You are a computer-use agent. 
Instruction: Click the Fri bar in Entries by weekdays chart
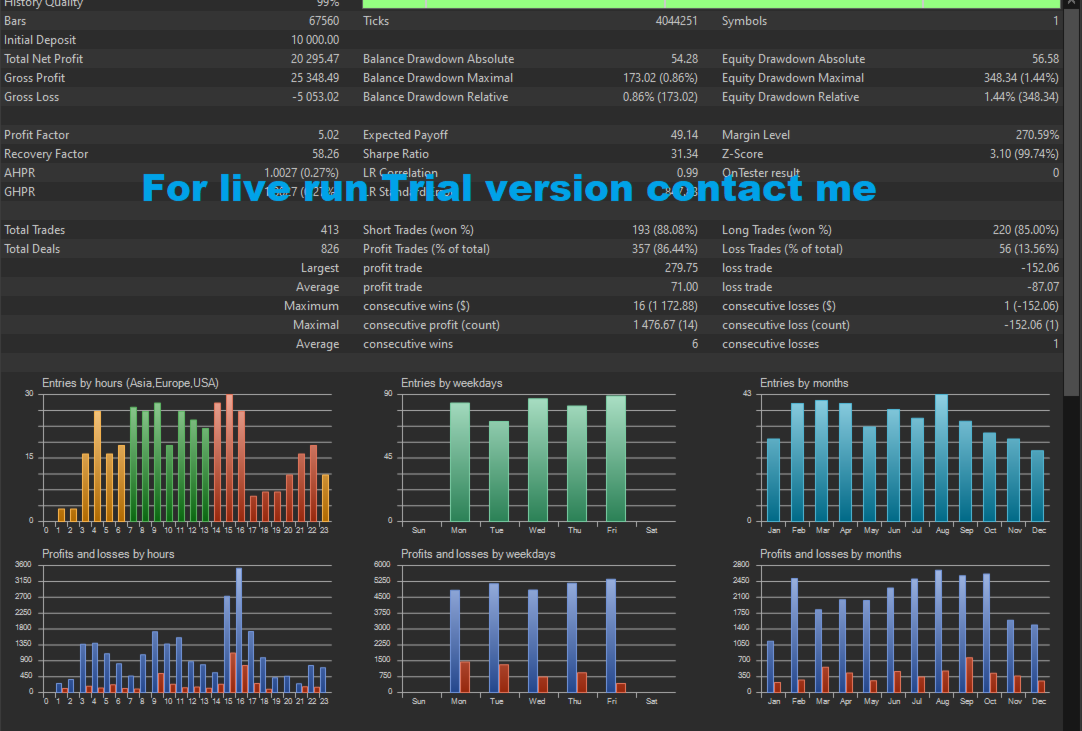(x=616, y=458)
